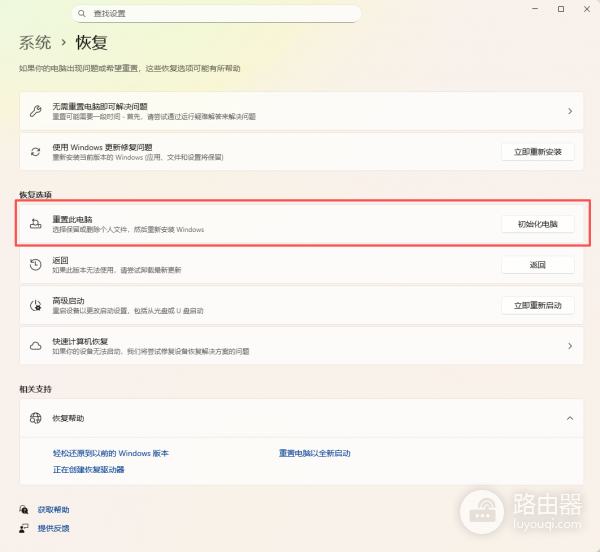Click the 恢复选项 section label
This screenshot has height=552, width=600.
(35, 195)
